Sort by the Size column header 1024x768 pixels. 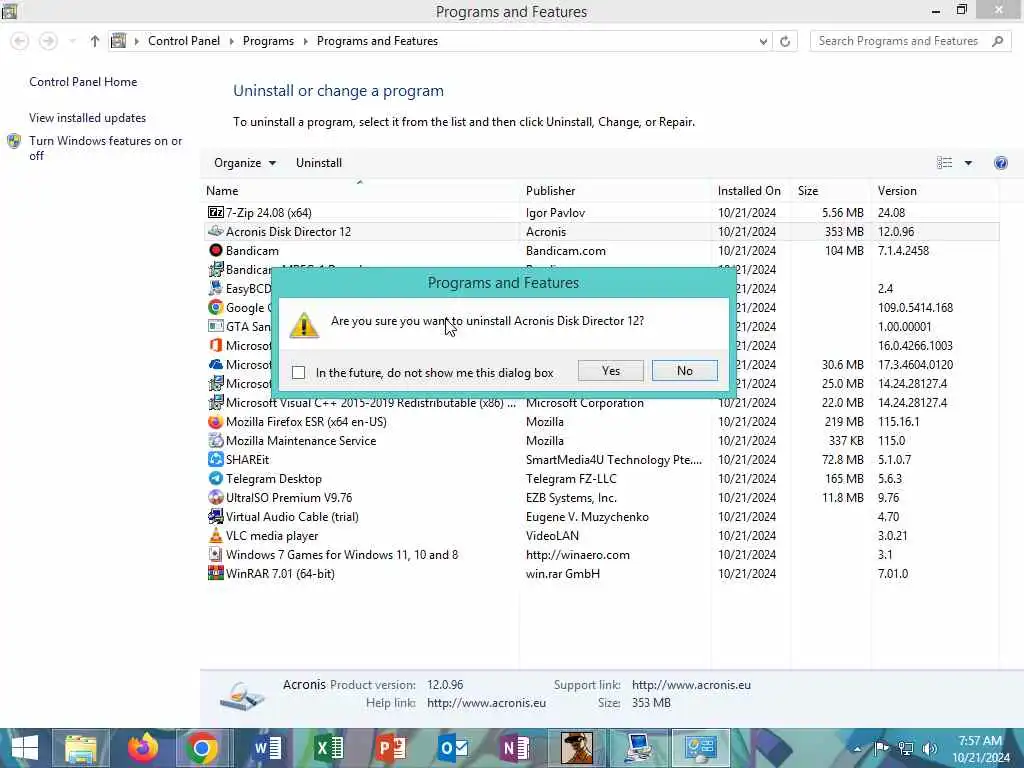pos(830,191)
